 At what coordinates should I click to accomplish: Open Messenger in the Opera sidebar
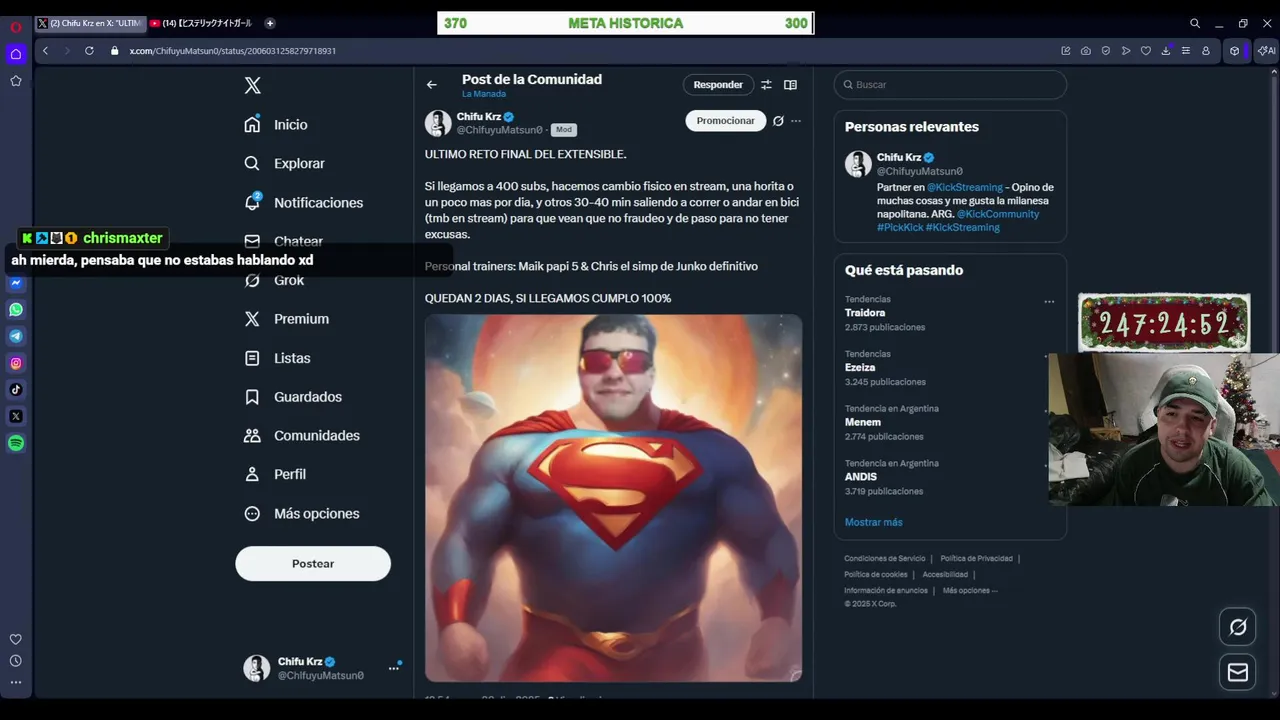16,283
